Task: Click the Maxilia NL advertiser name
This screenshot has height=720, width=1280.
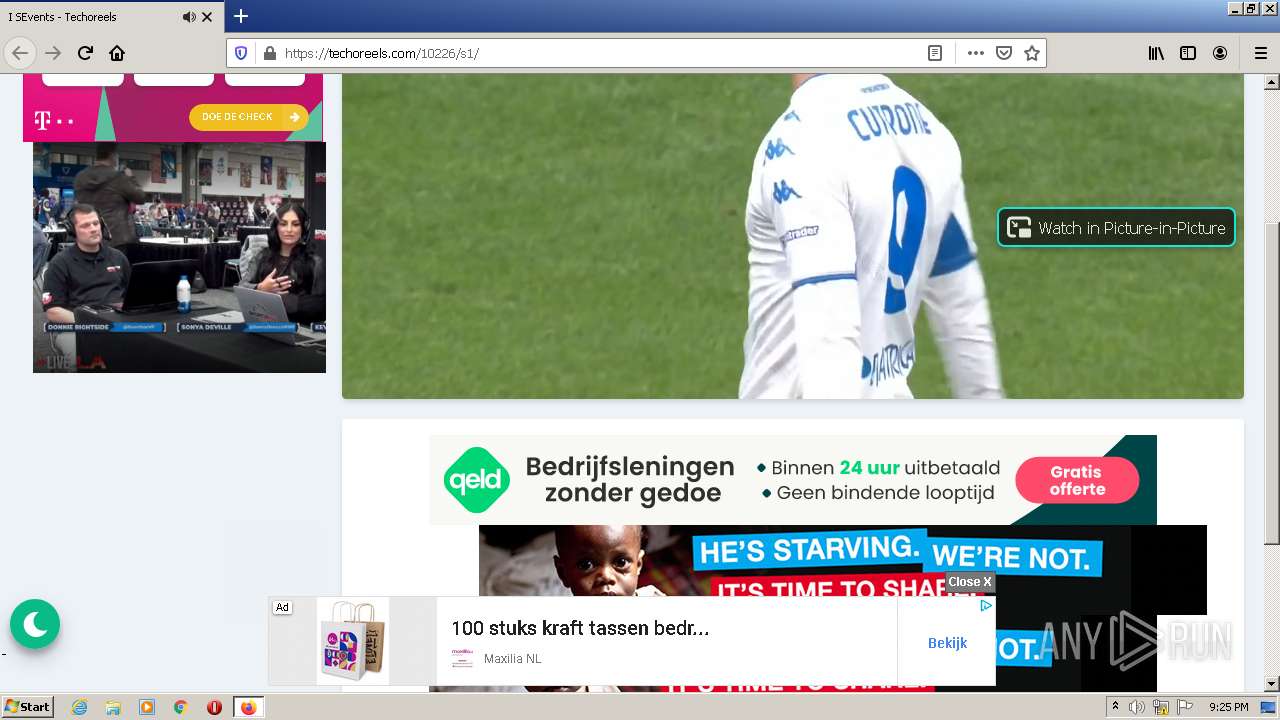Action: click(x=512, y=659)
